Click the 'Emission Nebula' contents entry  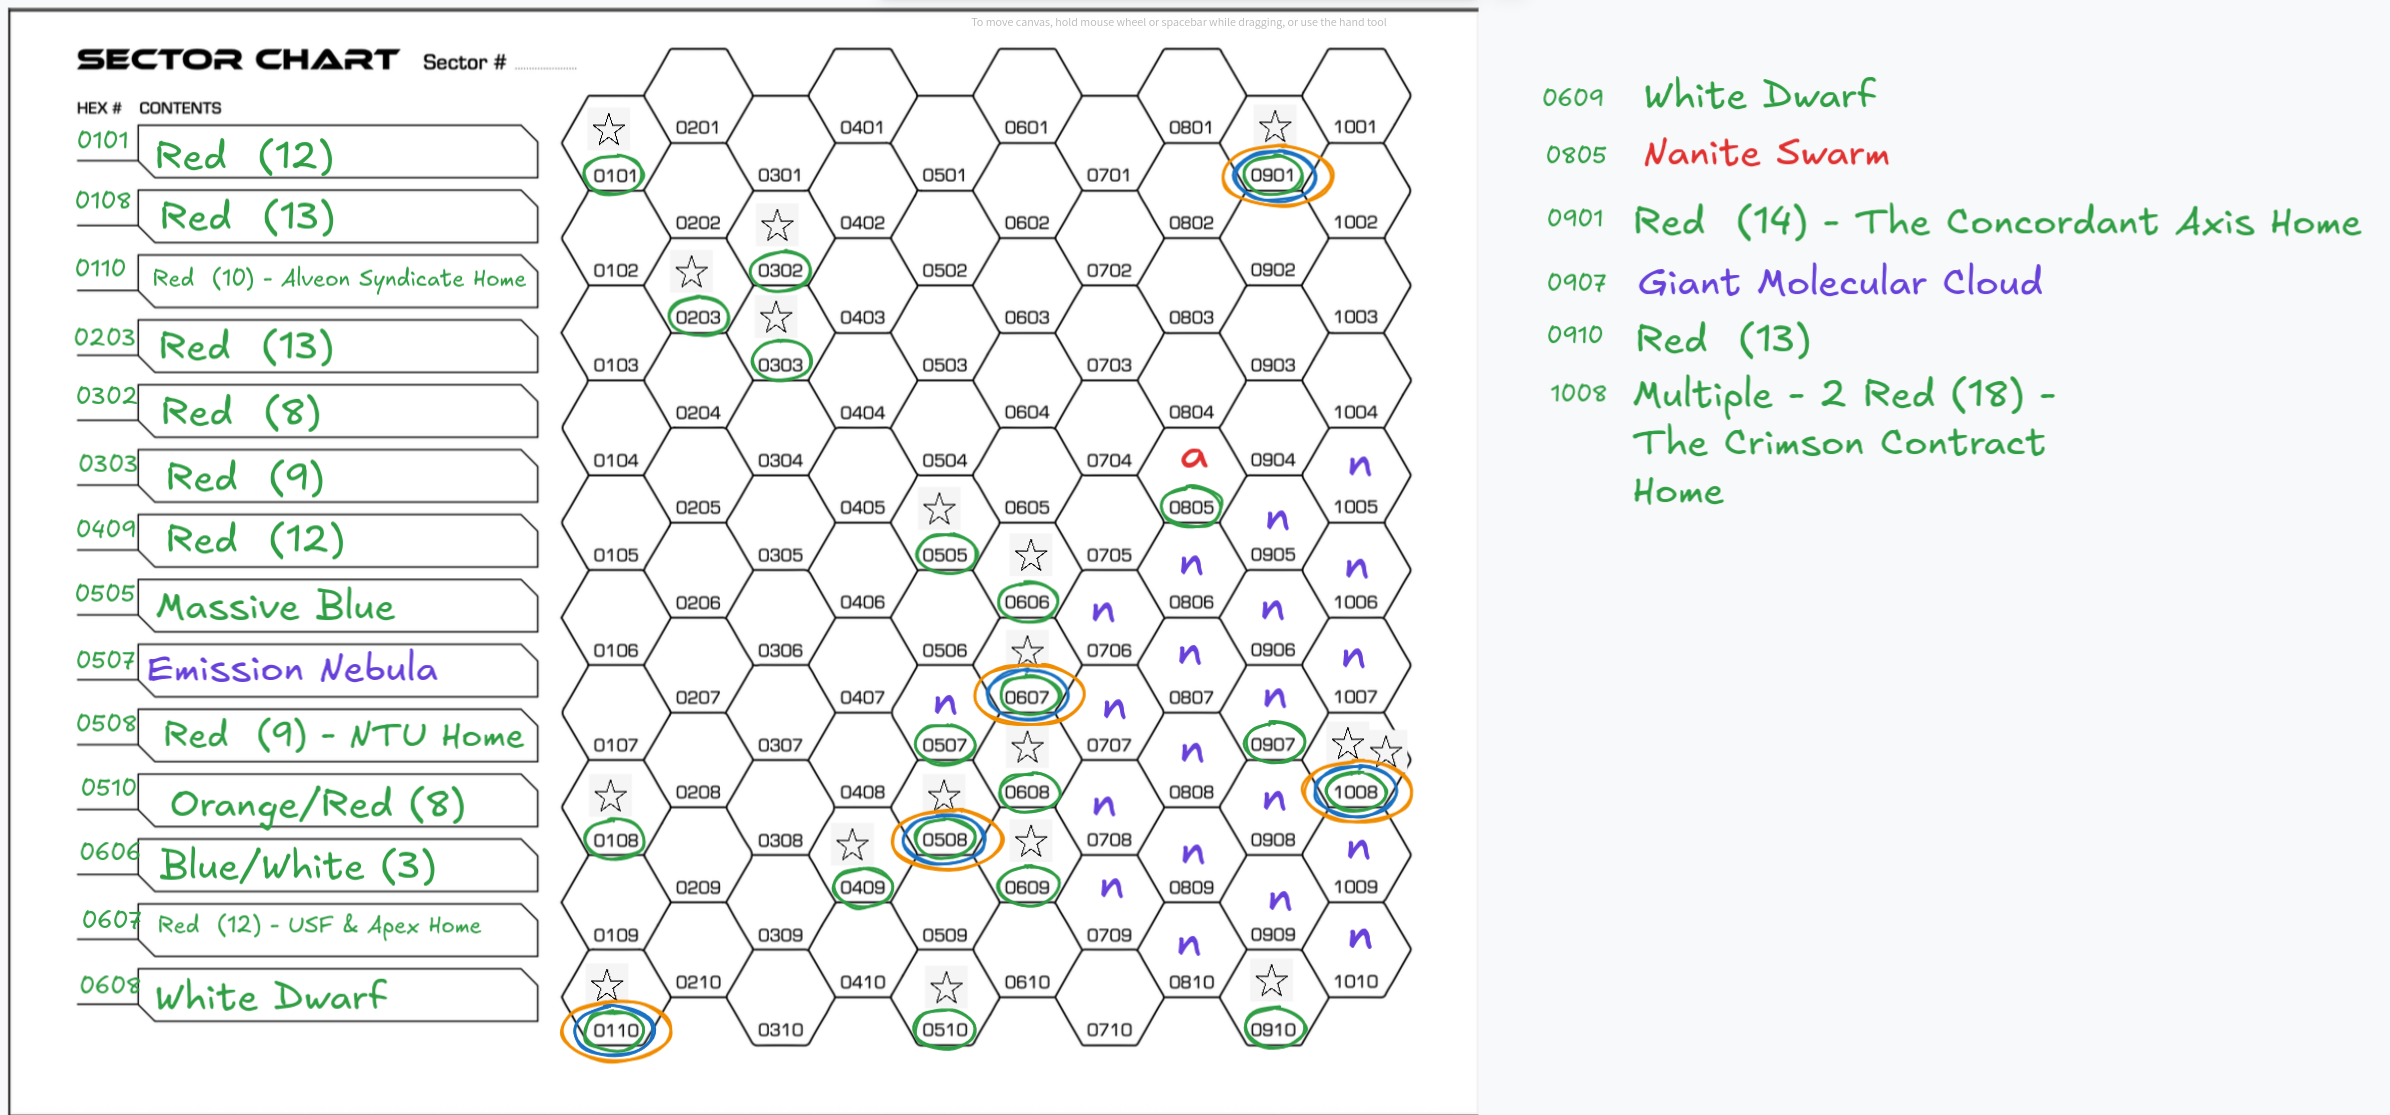(x=292, y=669)
